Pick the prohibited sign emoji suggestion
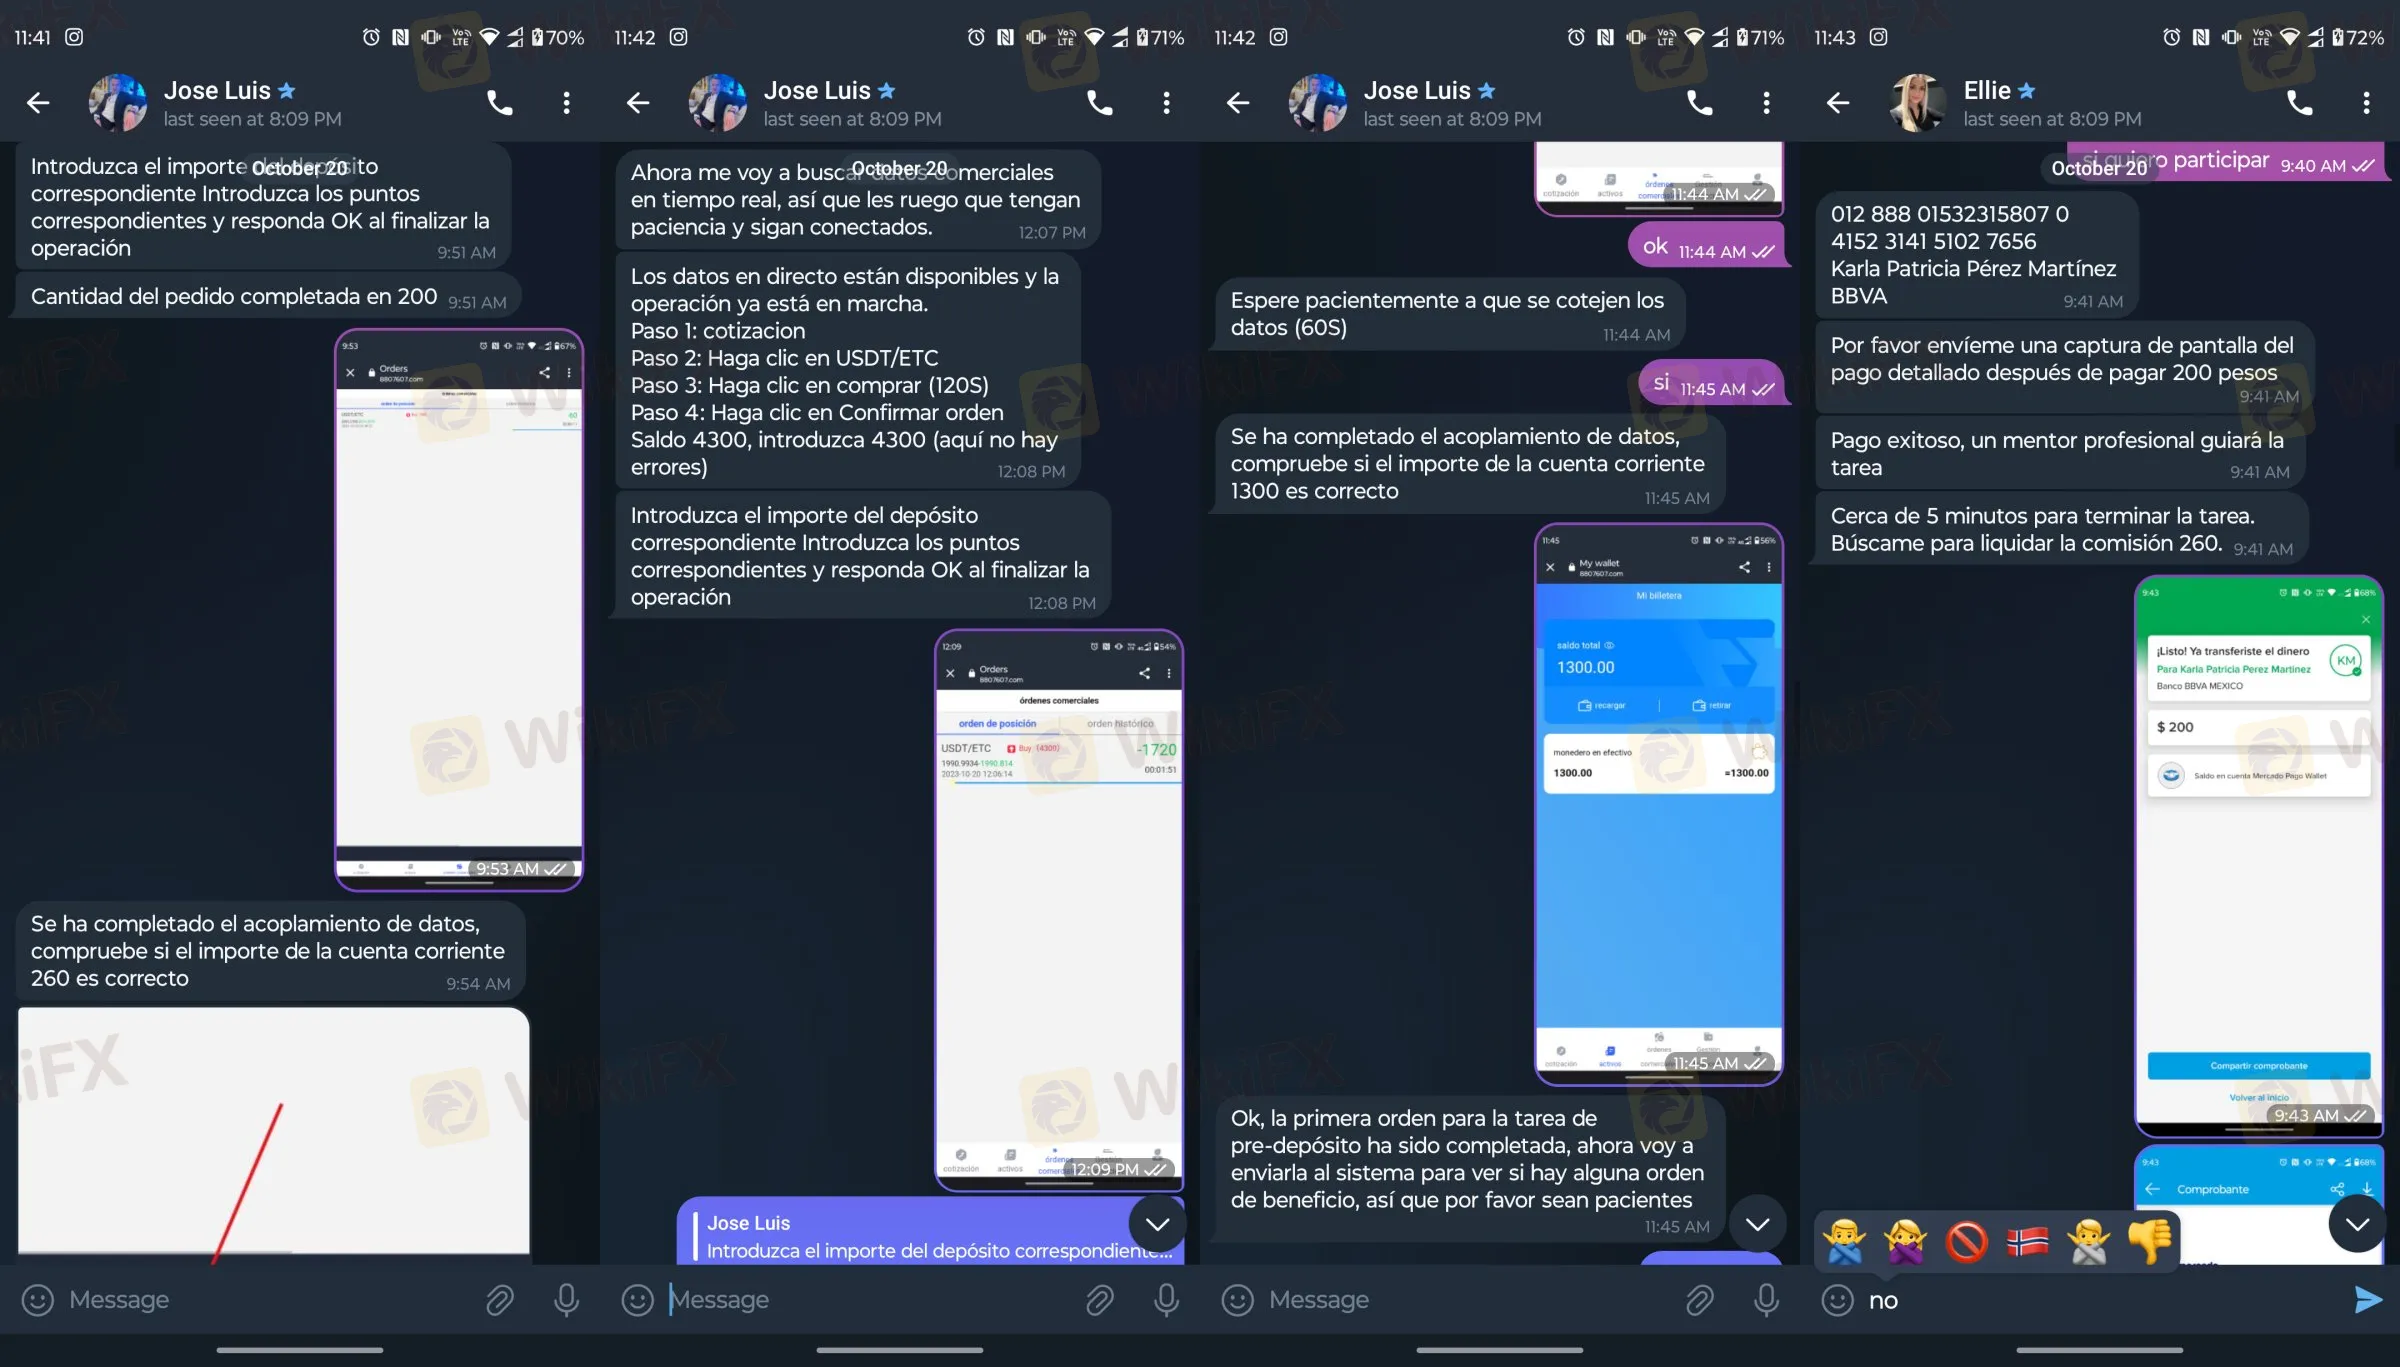The image size is (2400, 1367). 1967,1241
